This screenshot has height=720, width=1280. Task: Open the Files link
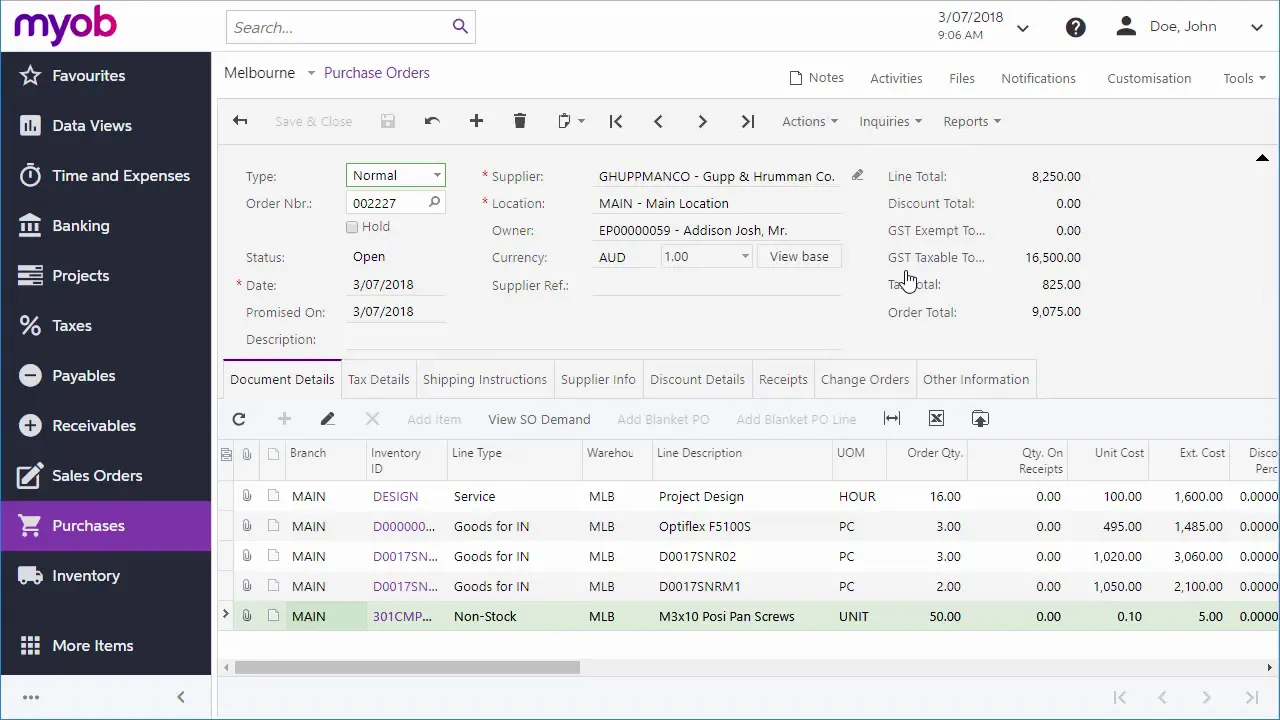962,78
